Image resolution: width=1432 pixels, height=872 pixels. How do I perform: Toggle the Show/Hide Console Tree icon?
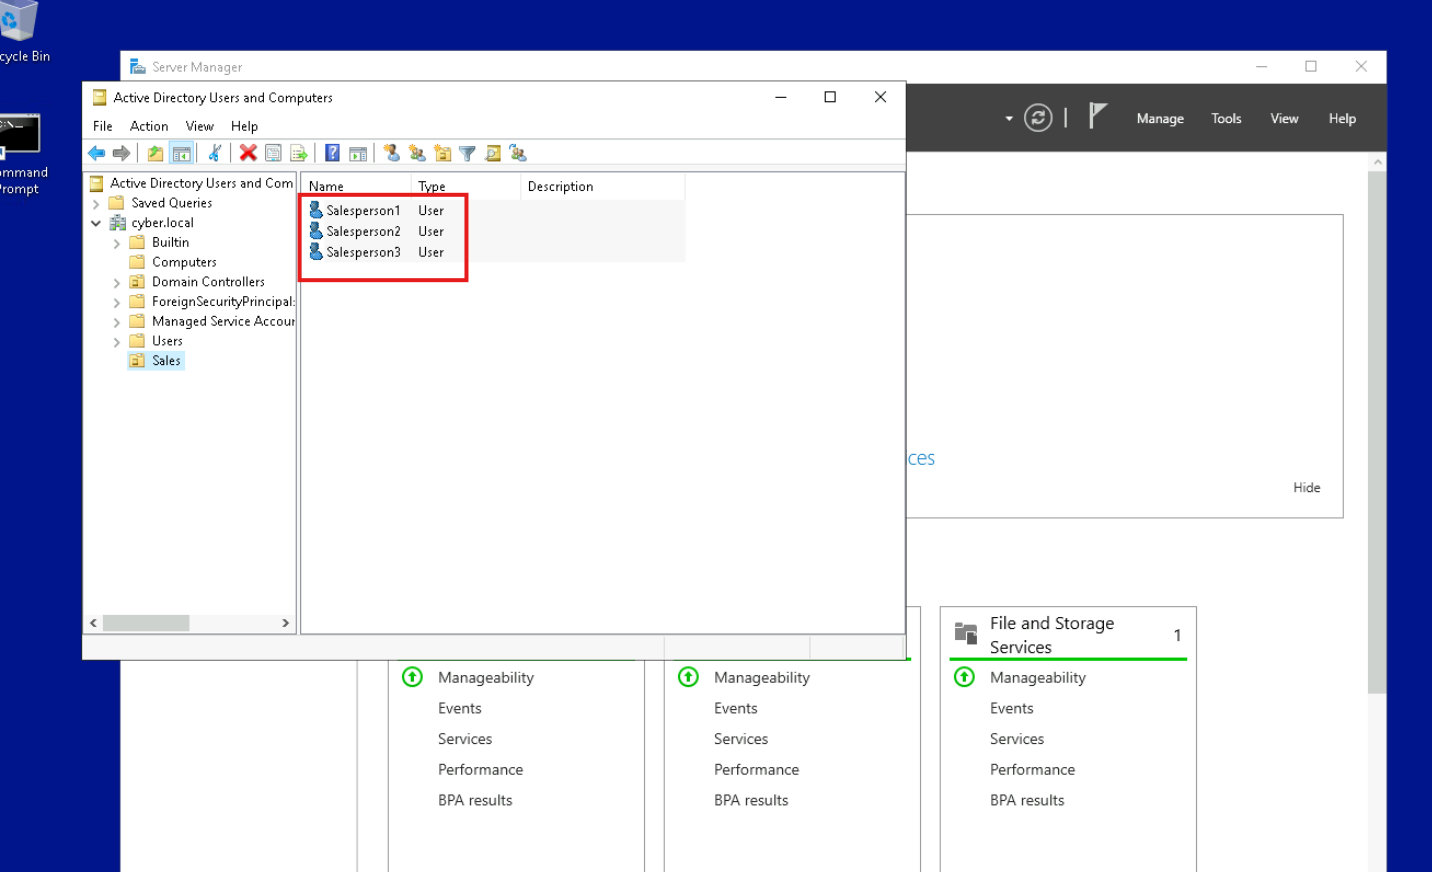coord(181,153)
